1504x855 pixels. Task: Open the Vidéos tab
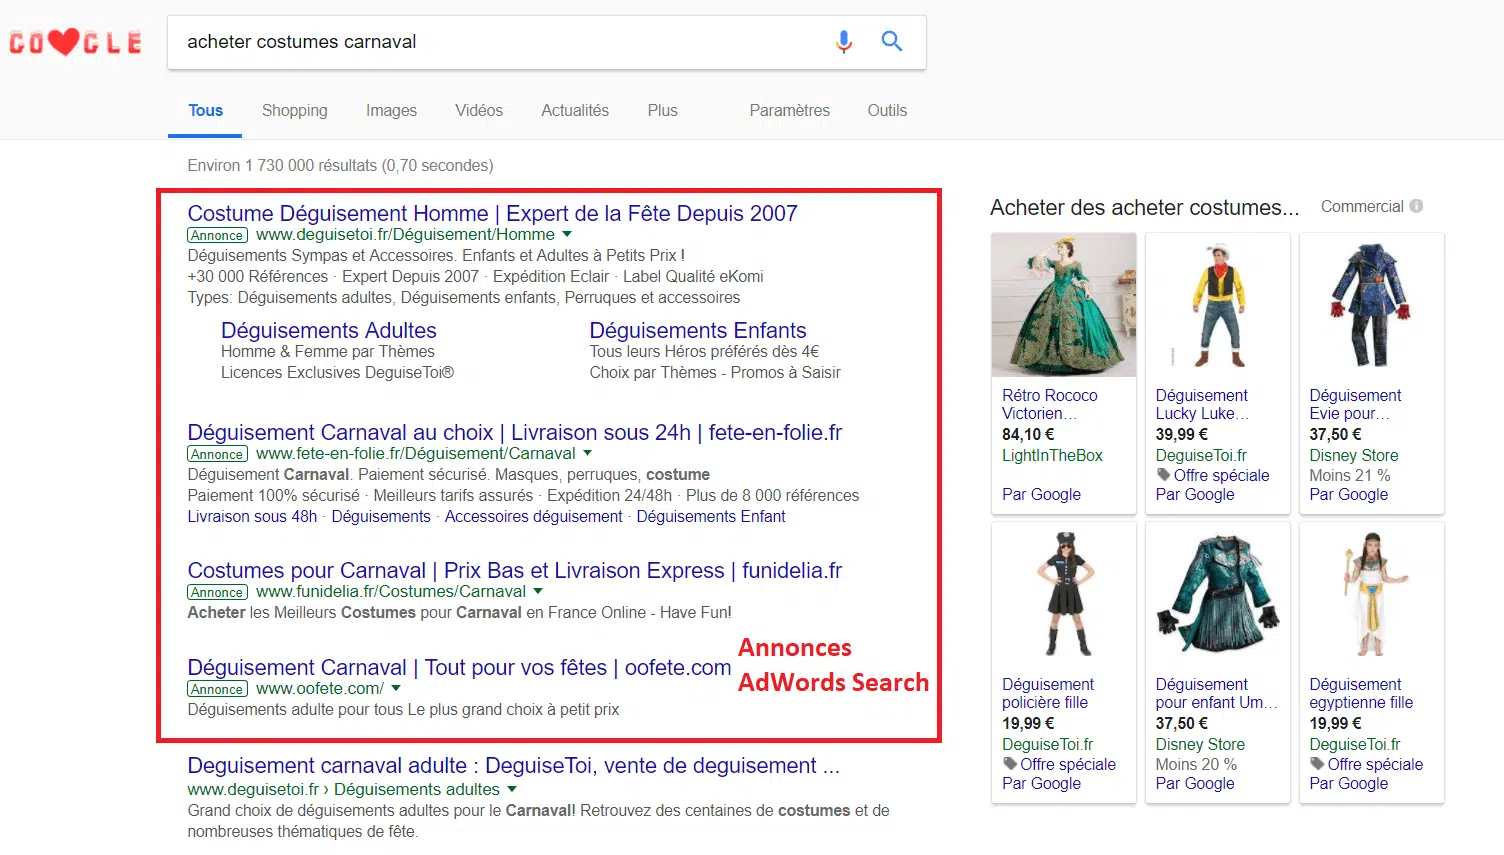pos(479,111)
